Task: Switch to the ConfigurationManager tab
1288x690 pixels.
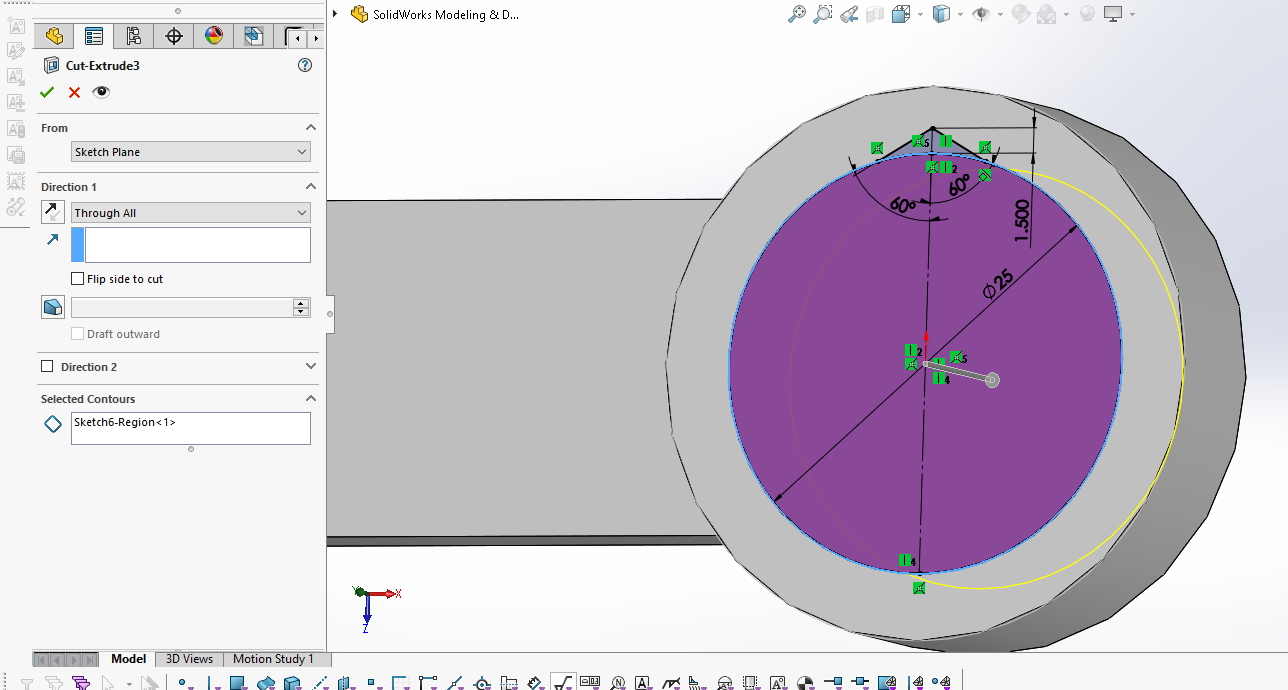Action: (x=133, y=37)
